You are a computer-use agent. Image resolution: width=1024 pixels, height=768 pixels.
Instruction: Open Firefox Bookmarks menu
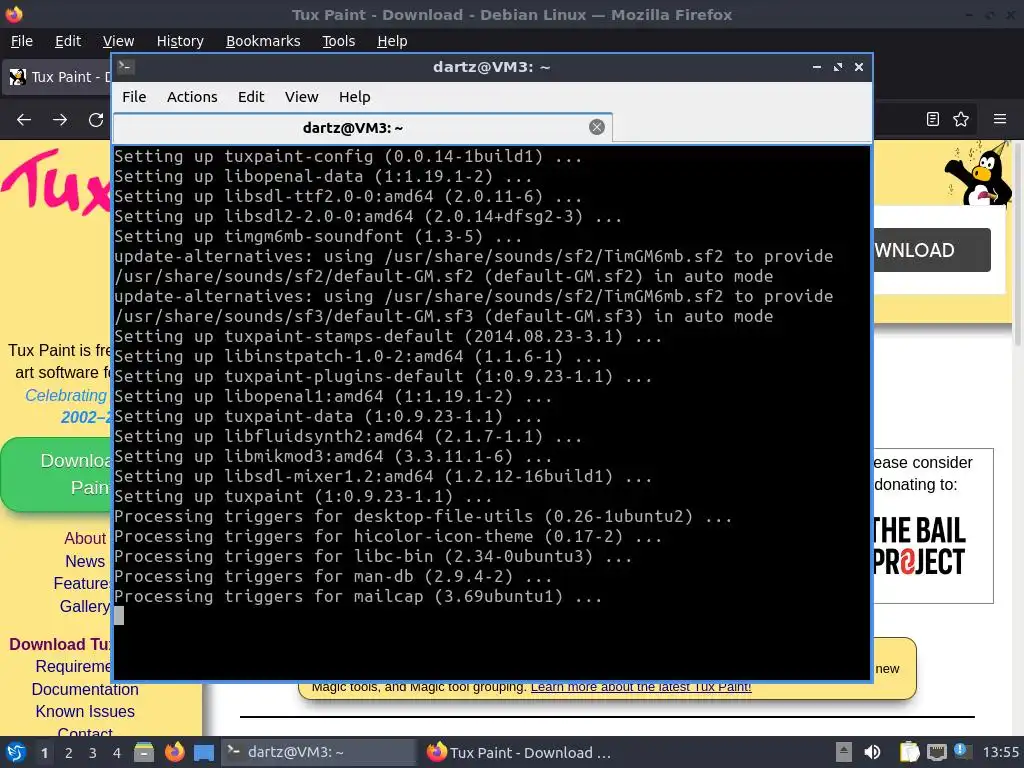point(263,41)
